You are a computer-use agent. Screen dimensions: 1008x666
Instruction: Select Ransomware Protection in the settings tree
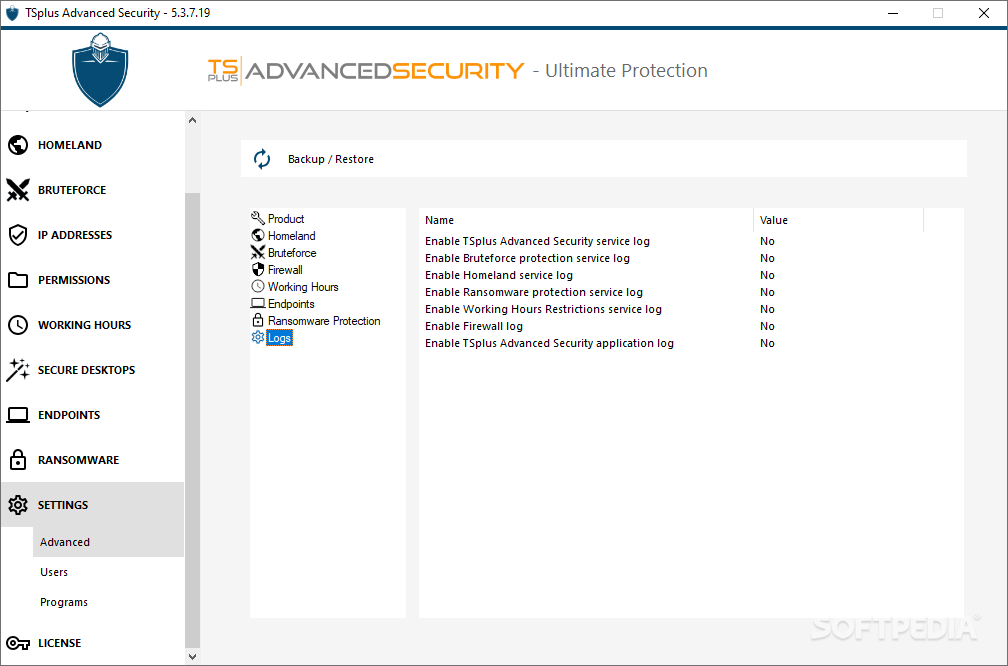324,321
